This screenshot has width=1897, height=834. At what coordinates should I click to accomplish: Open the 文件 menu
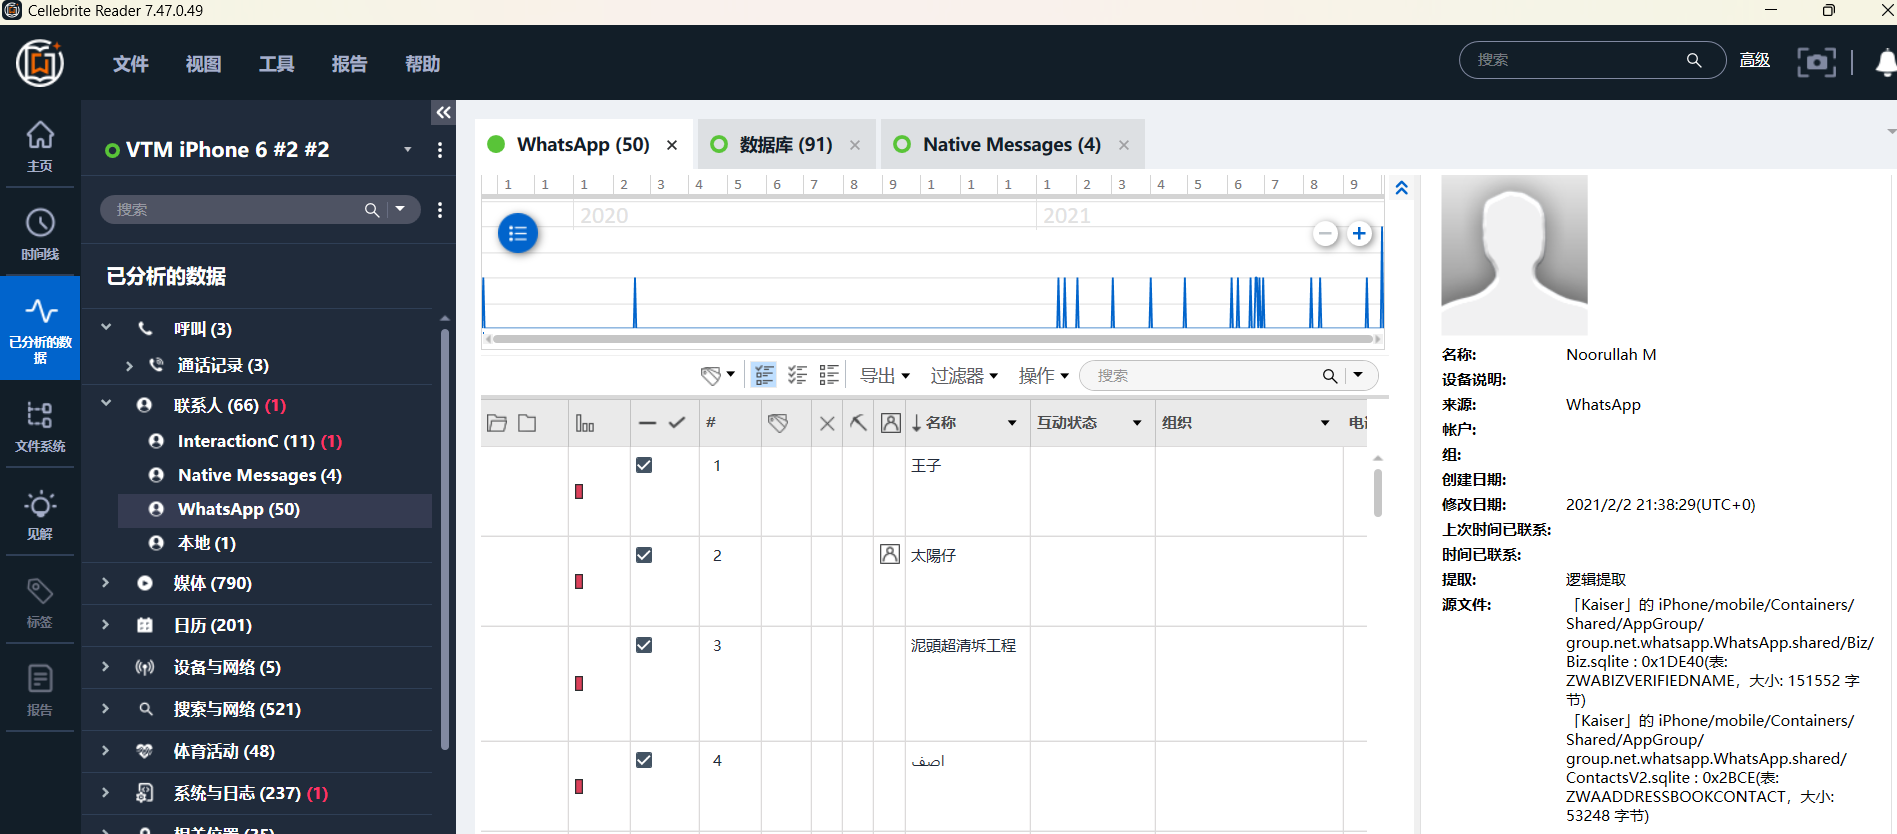point(131,64)
